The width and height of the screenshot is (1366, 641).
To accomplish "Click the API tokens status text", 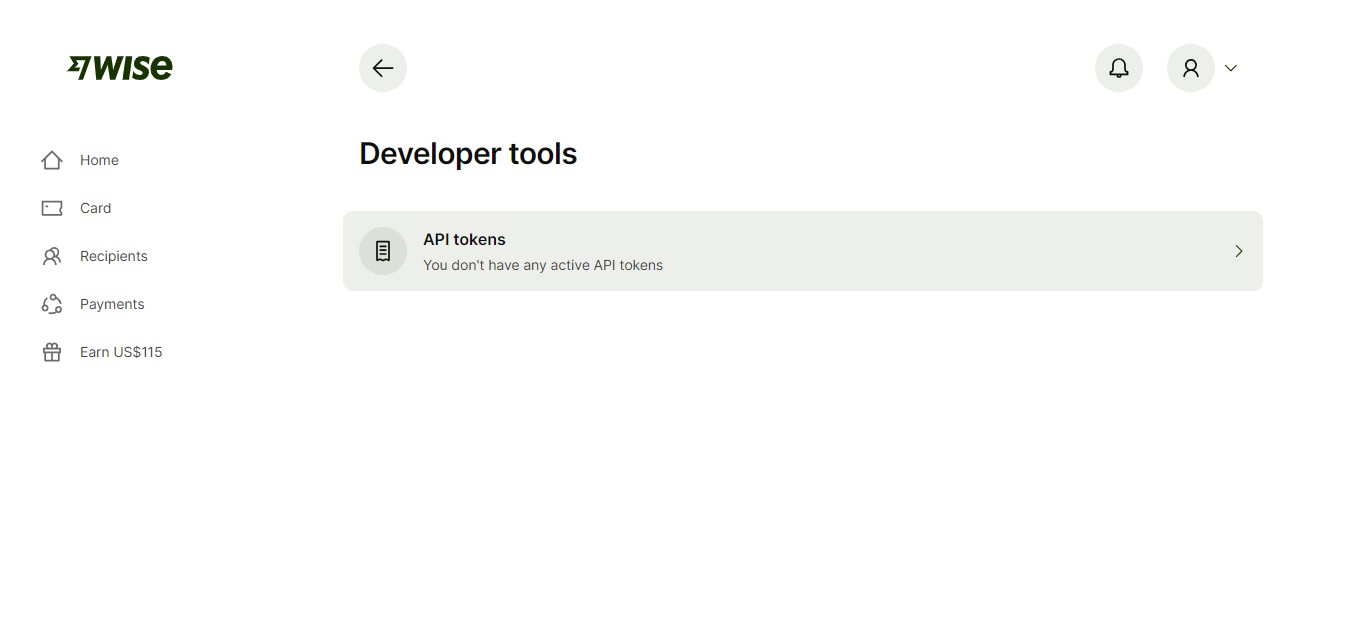I will point(543,265).
